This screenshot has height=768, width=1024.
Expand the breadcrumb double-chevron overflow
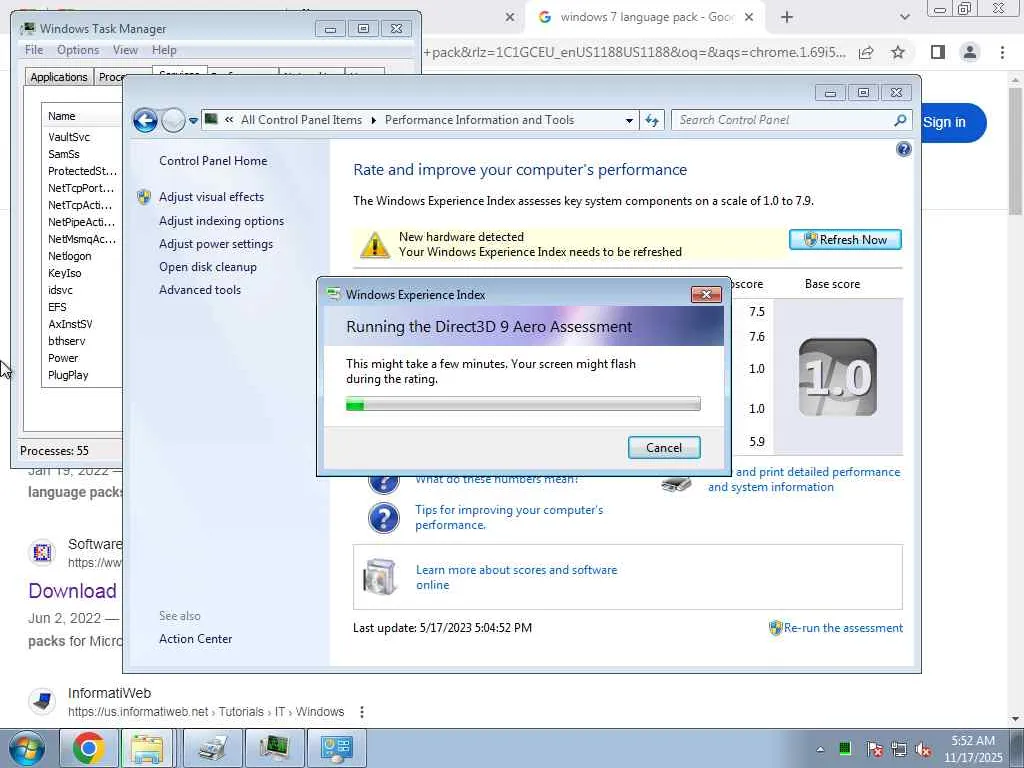(229, 120)
